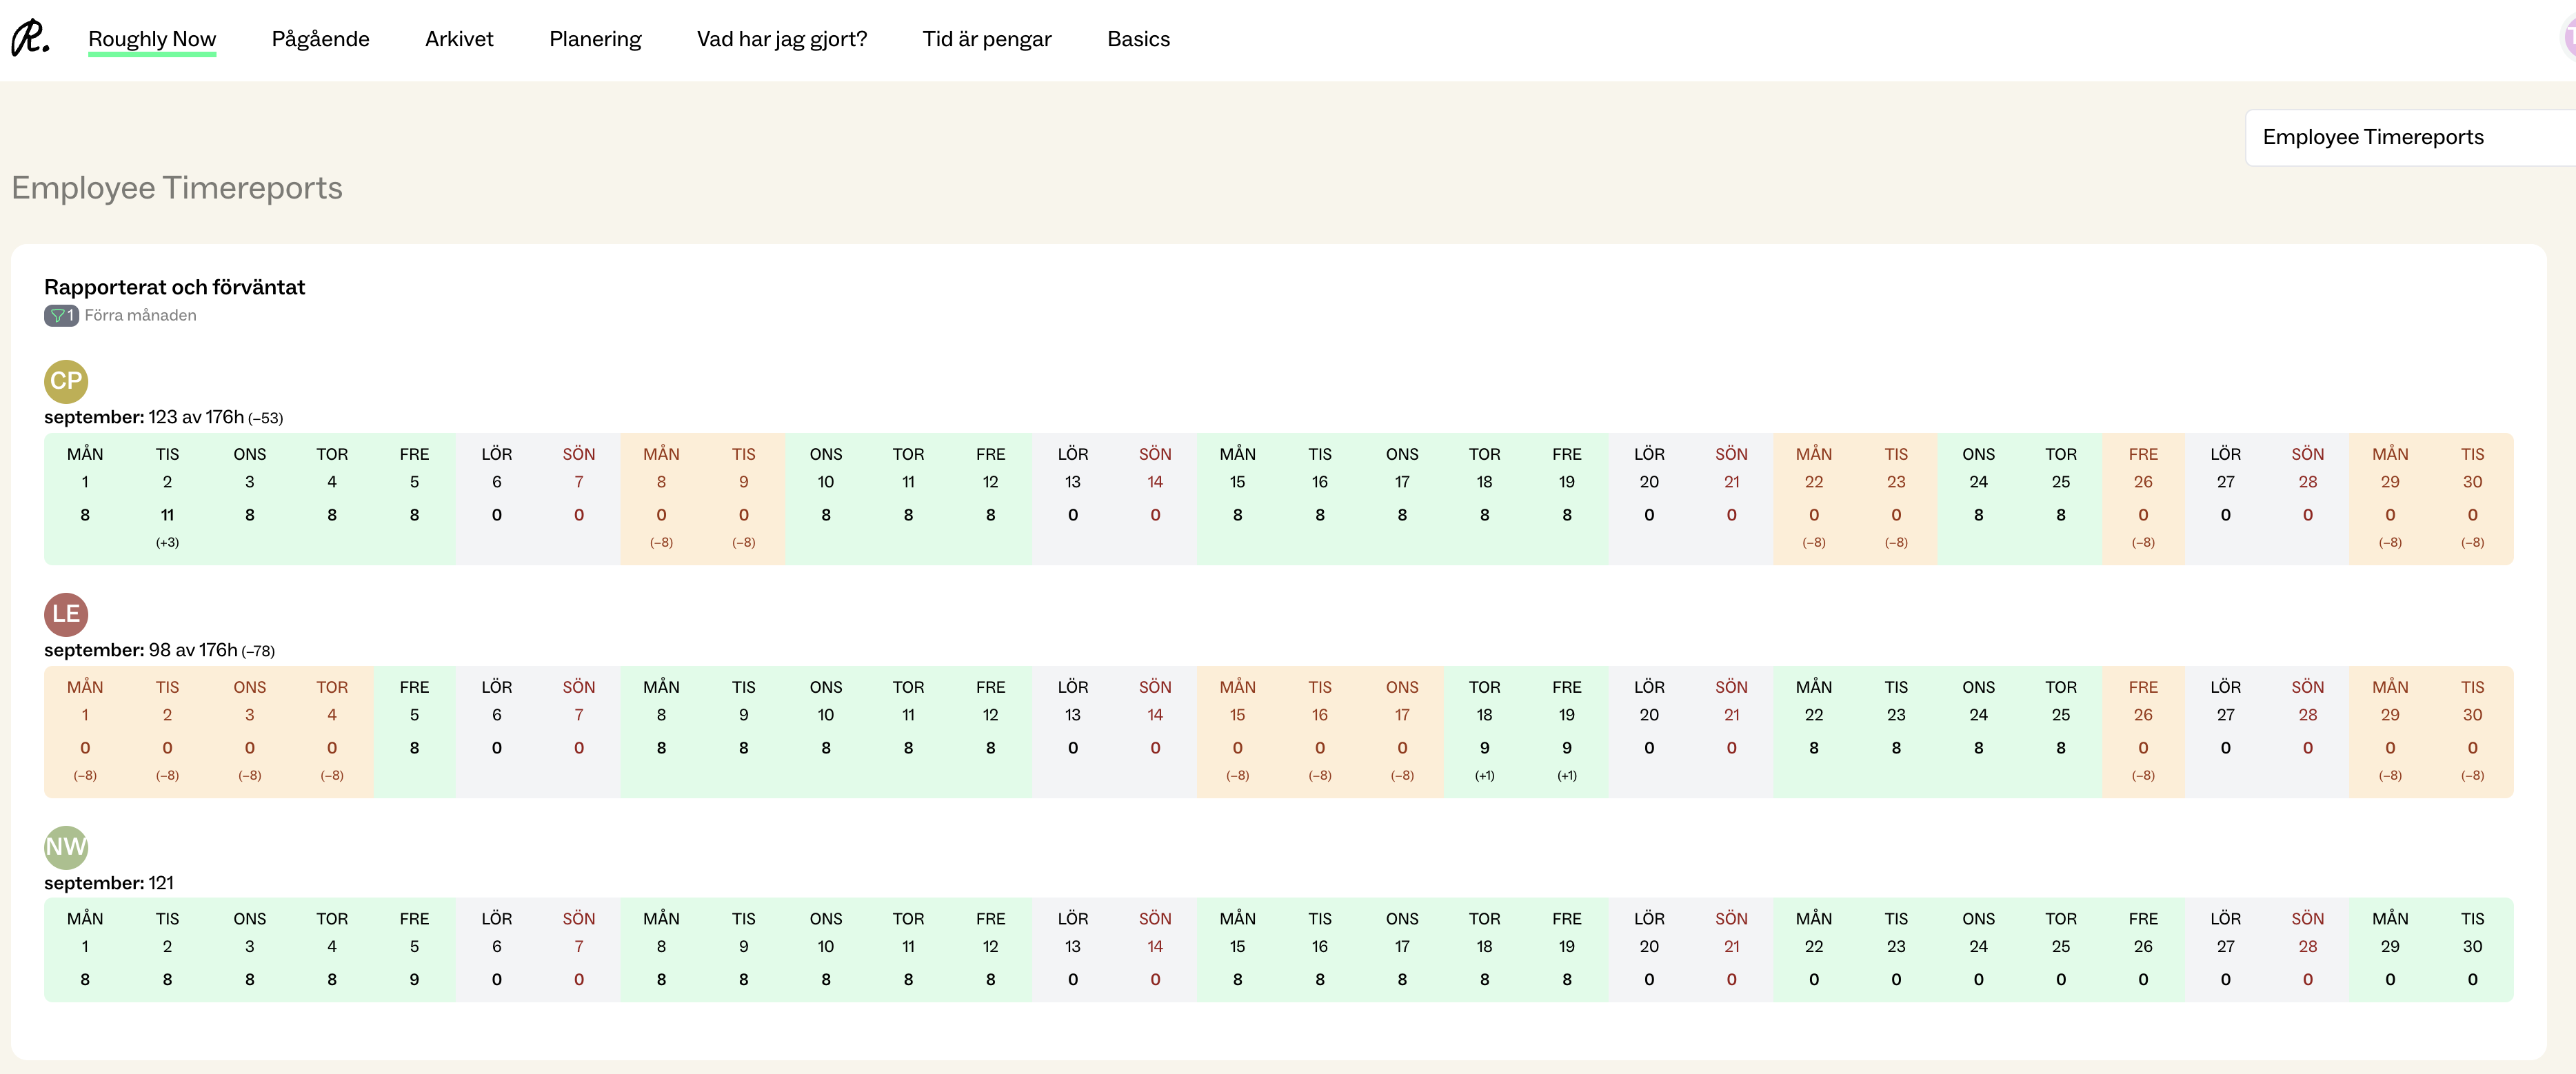The height and width of the screenshot is (1074, 2576).
Task: Click LE's Thursday 18 cell with 9 hours
Action: 1484,748
